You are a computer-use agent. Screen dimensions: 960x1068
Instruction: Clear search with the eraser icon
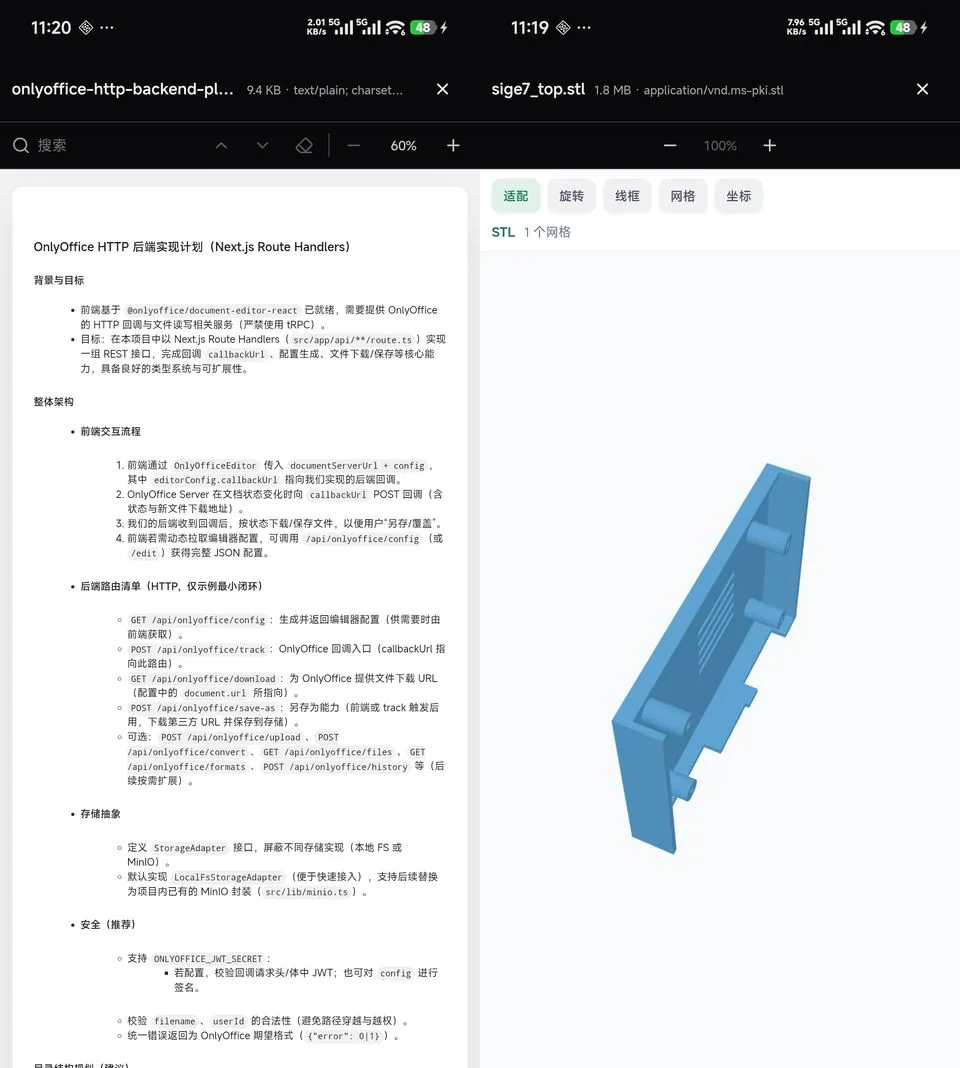click(x=304, y=146)
